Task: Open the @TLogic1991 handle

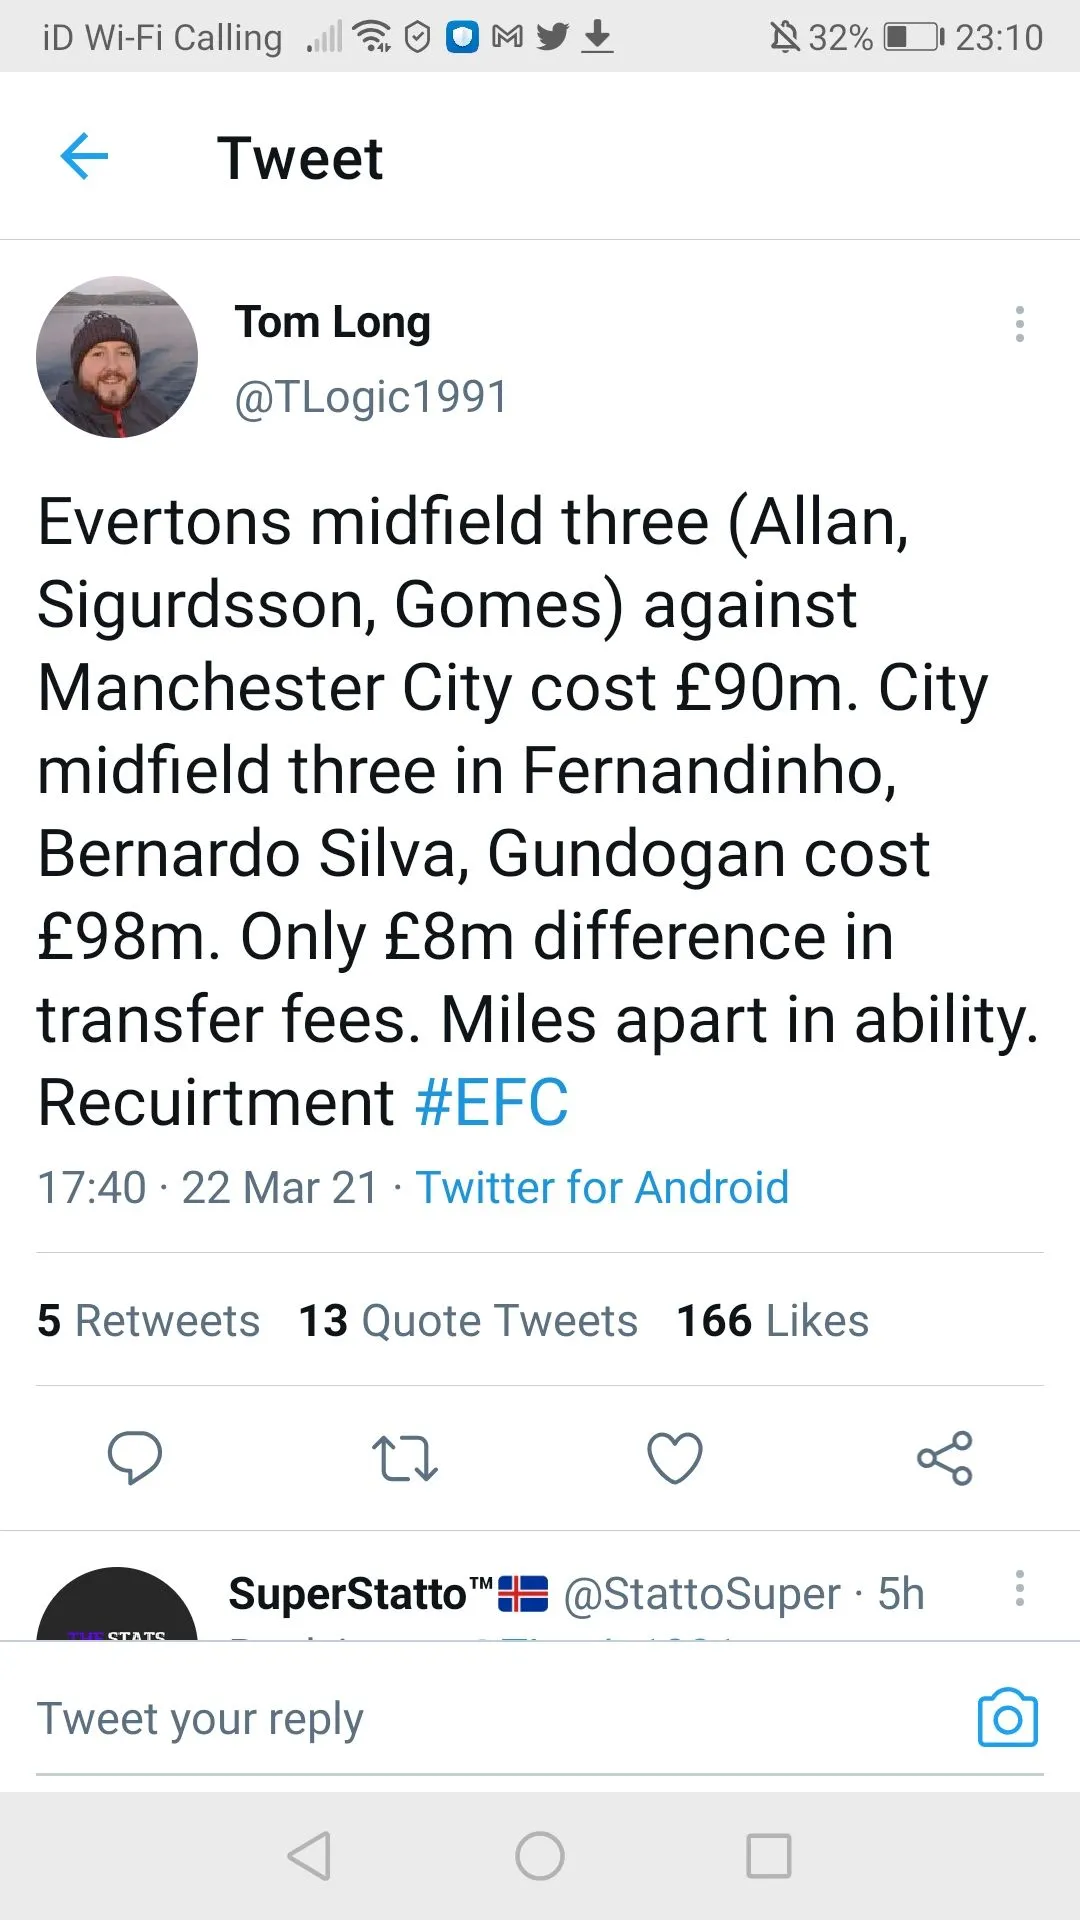Action: [x=371, y=397]
